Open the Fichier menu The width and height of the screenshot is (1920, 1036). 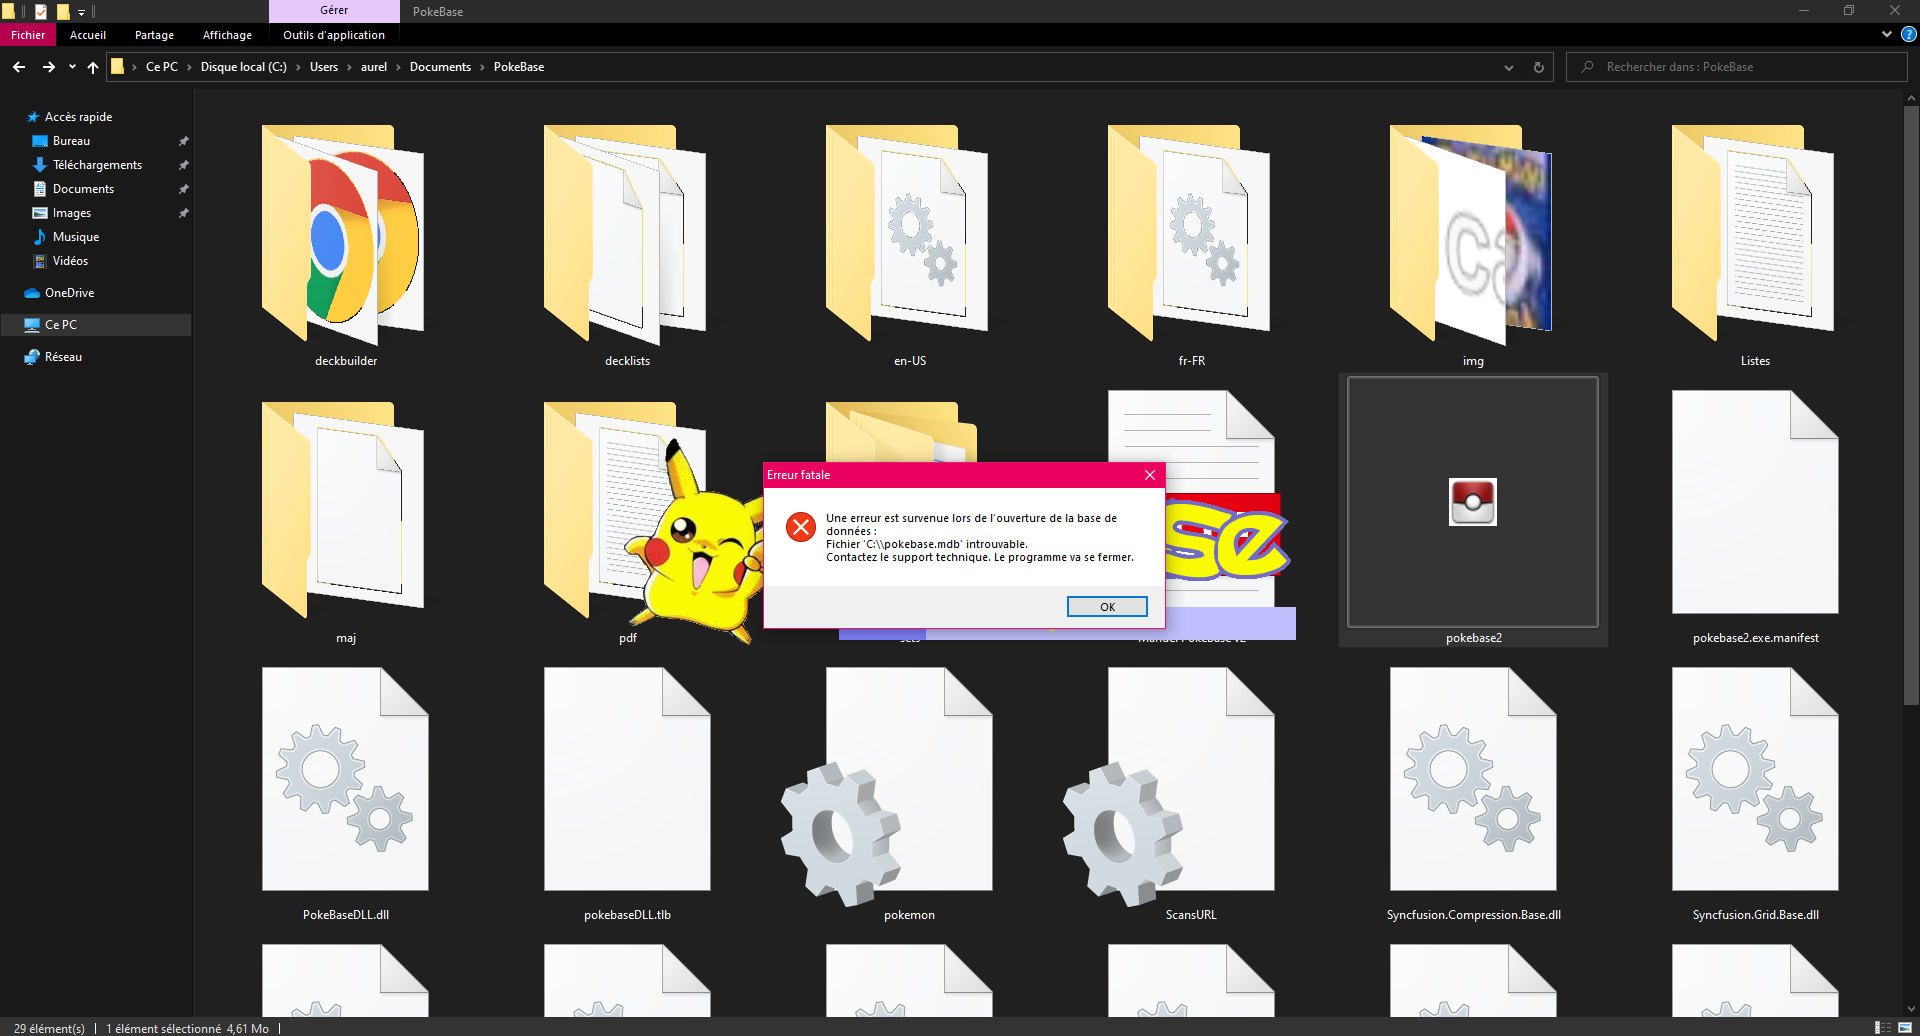click(x=28, y=35)
